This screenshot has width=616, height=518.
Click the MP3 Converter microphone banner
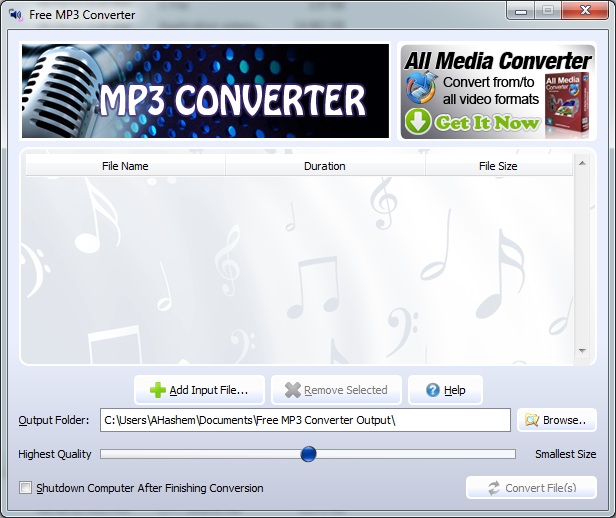tap(204, 91)
